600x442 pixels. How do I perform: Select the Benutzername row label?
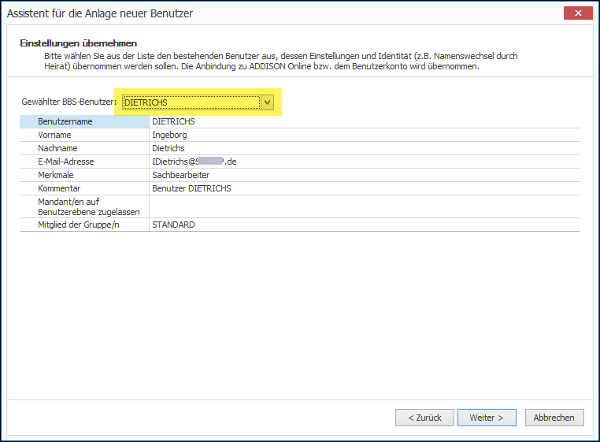click(x=85, y=122)
